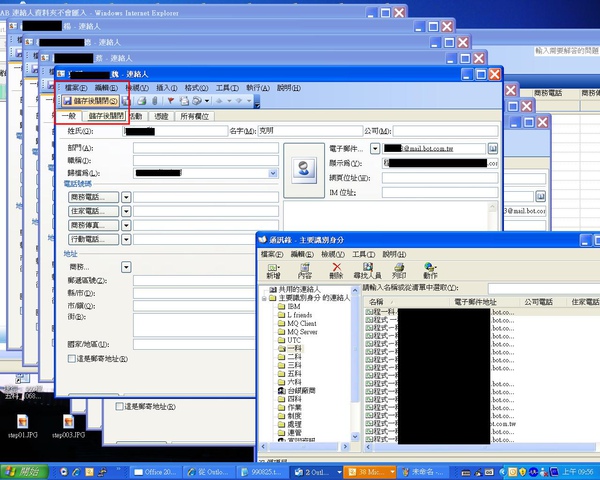This screenshot has height=480, width=600.
Task: Open the 歸檔為(L) combo box dropdown
Action: tap(273, 173)
